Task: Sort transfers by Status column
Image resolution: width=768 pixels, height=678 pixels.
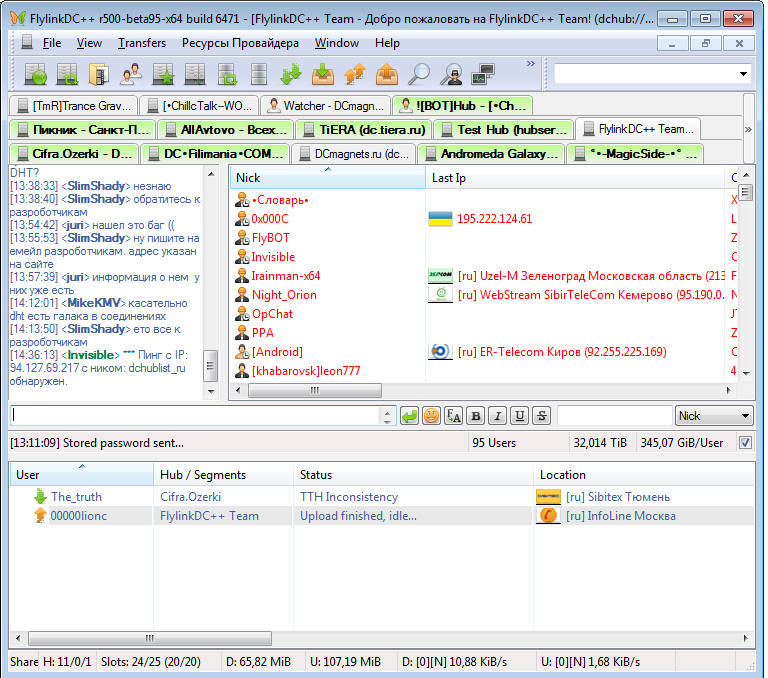Action: coord(413,475)
